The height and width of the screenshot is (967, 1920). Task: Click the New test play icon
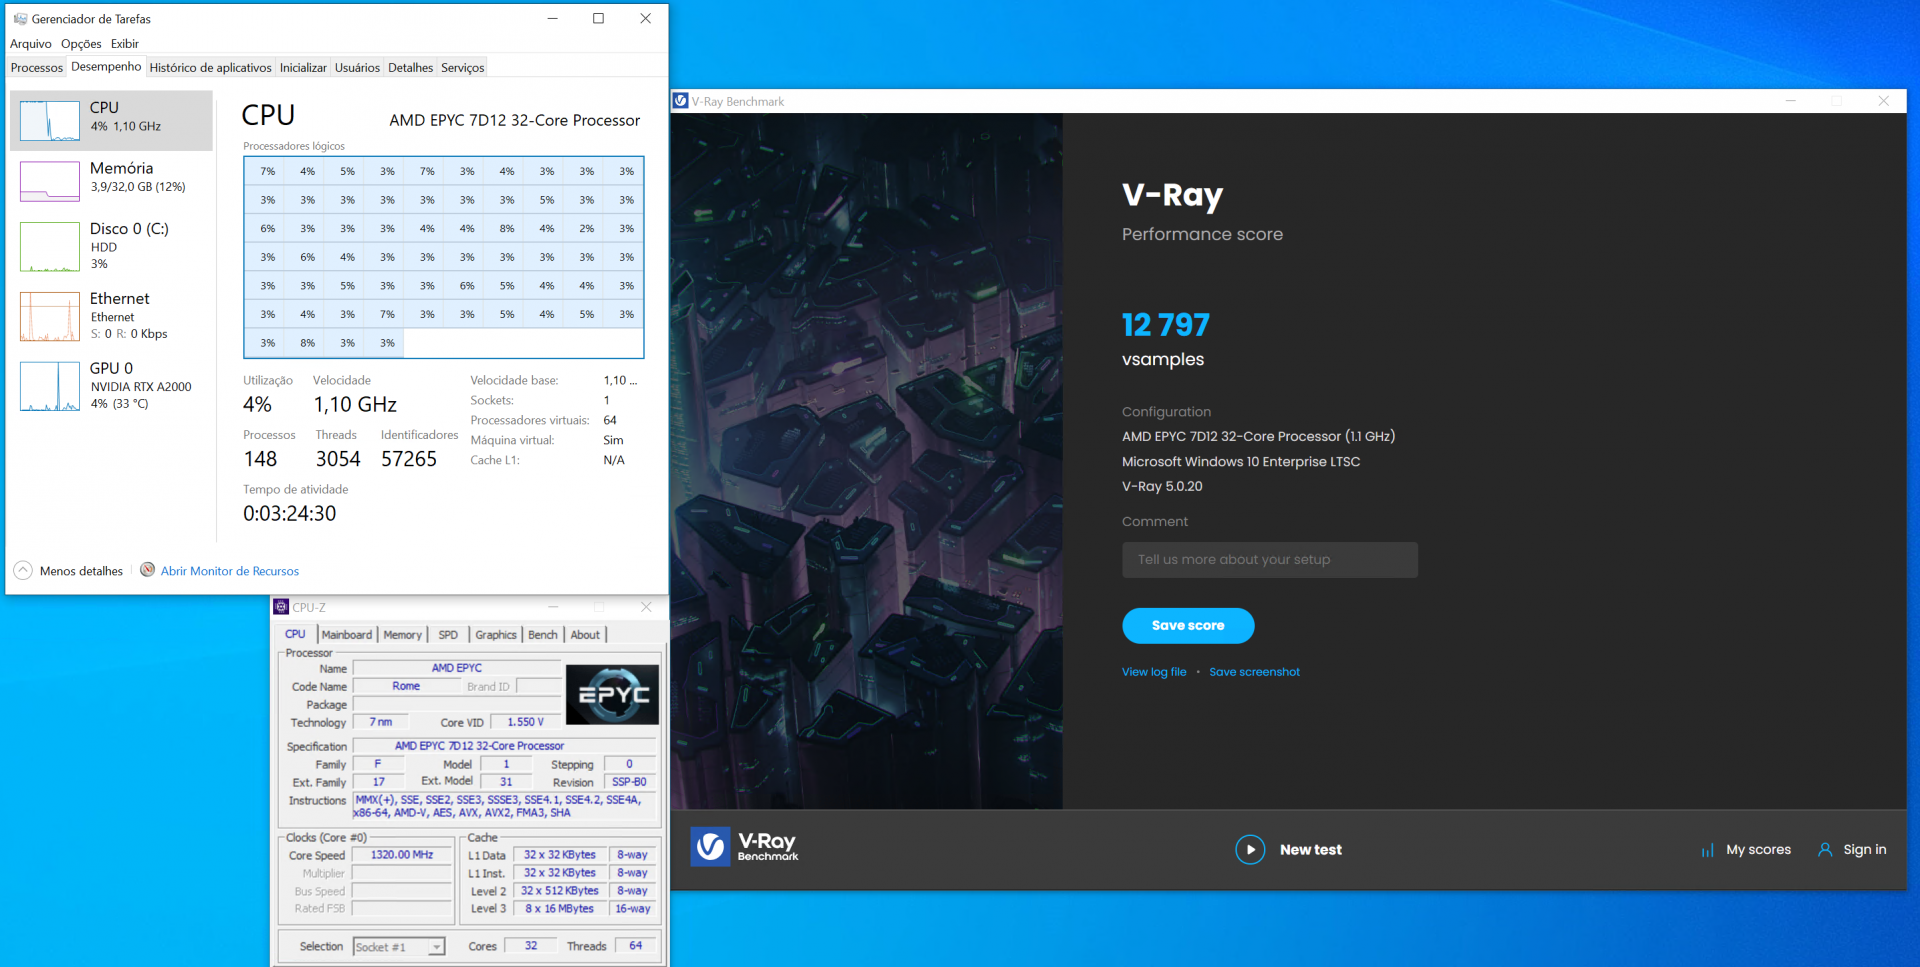coord(1250,850)
